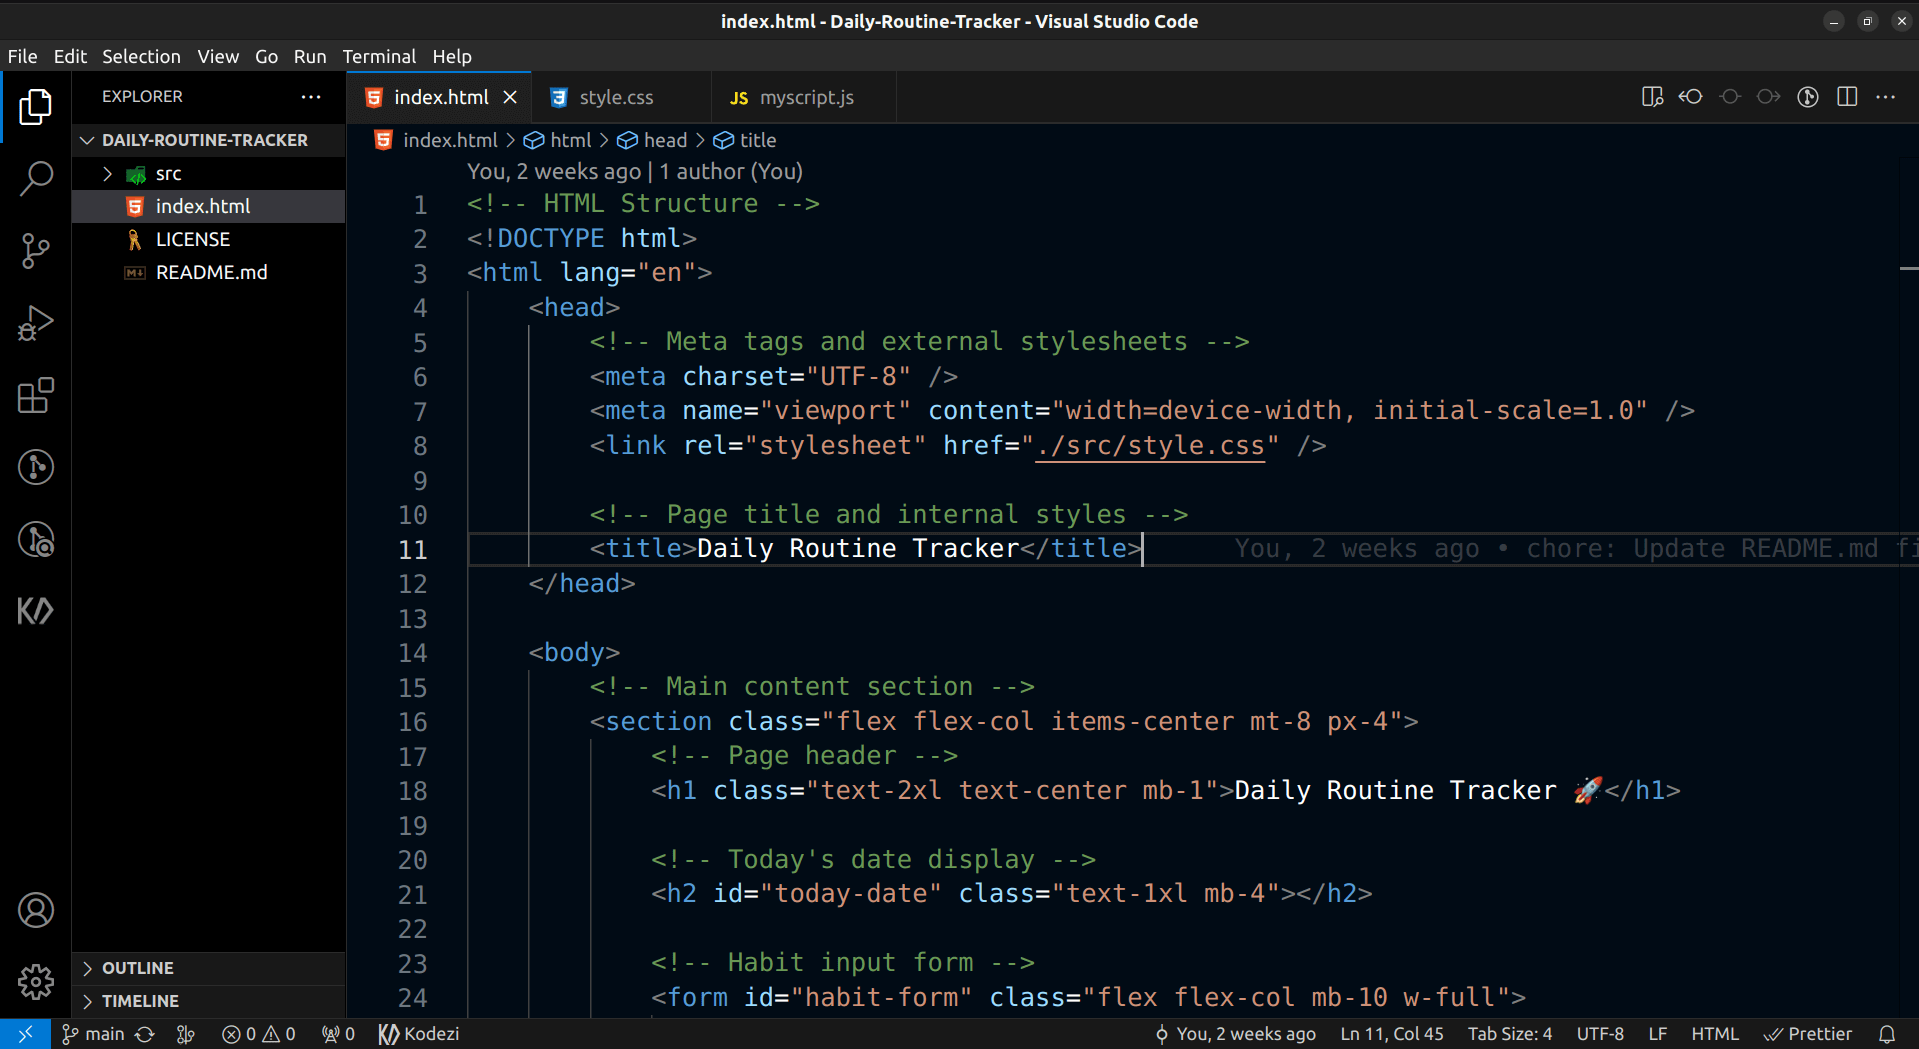1919x1049 pixels.
Task: Switch to the myscript.js tab
Action: pyautogui.click(x=806, y=97)
